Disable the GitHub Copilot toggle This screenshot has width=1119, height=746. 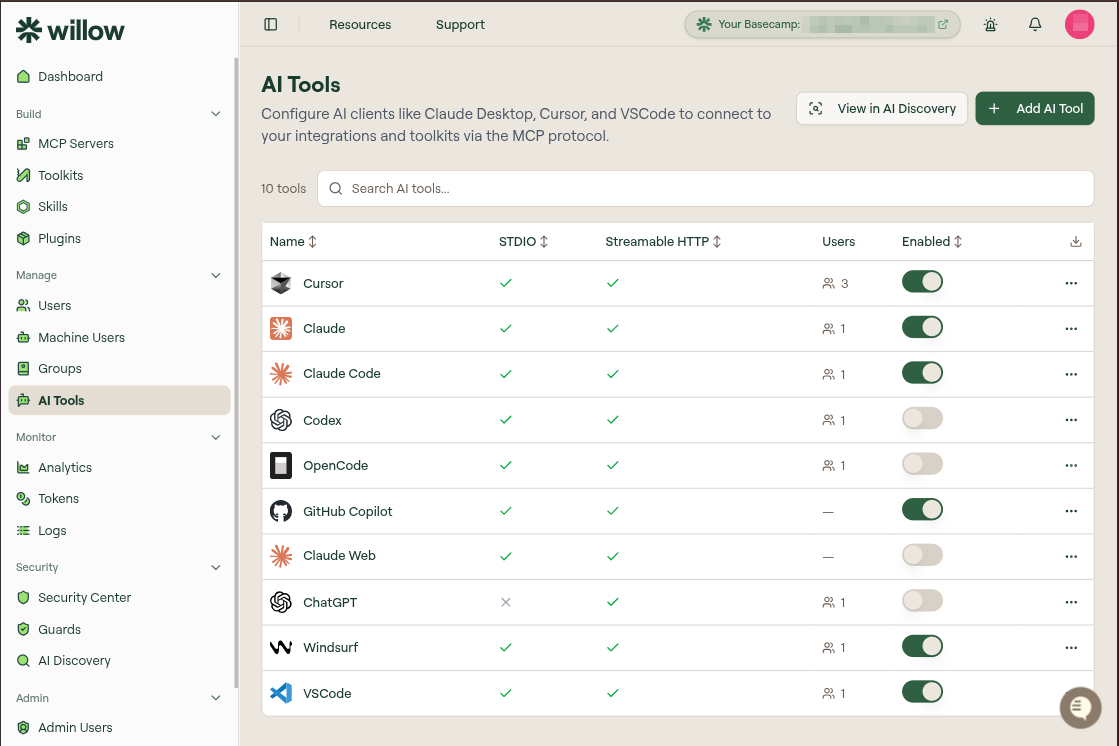pyautogui.click(x=922, y=510)
